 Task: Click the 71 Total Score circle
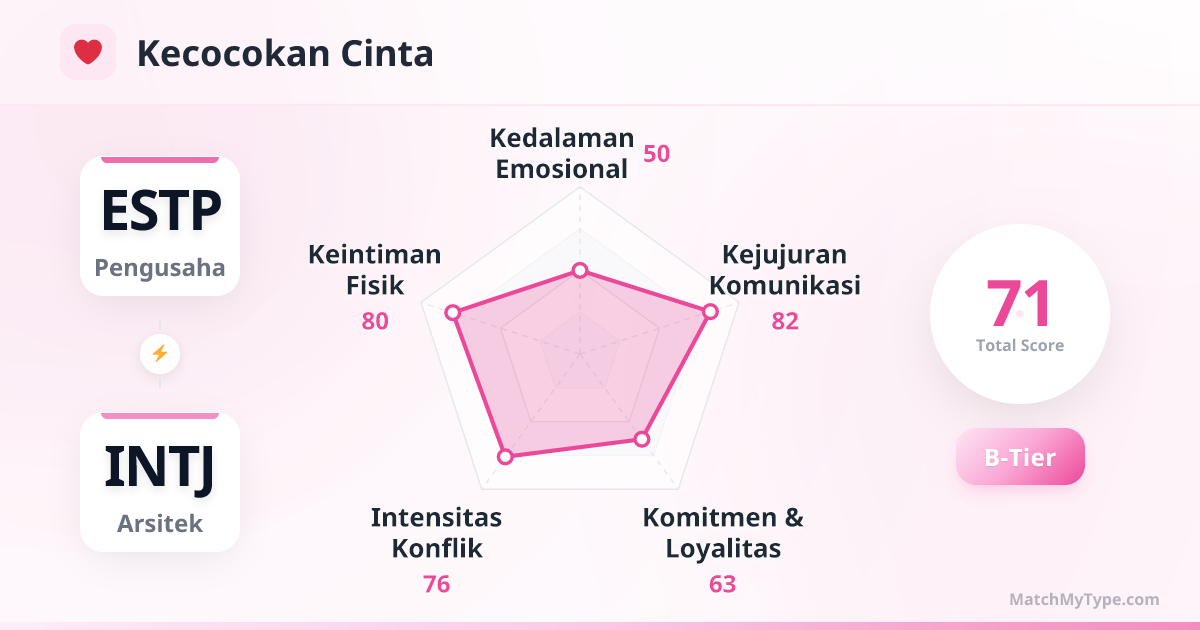point(1020,314)
